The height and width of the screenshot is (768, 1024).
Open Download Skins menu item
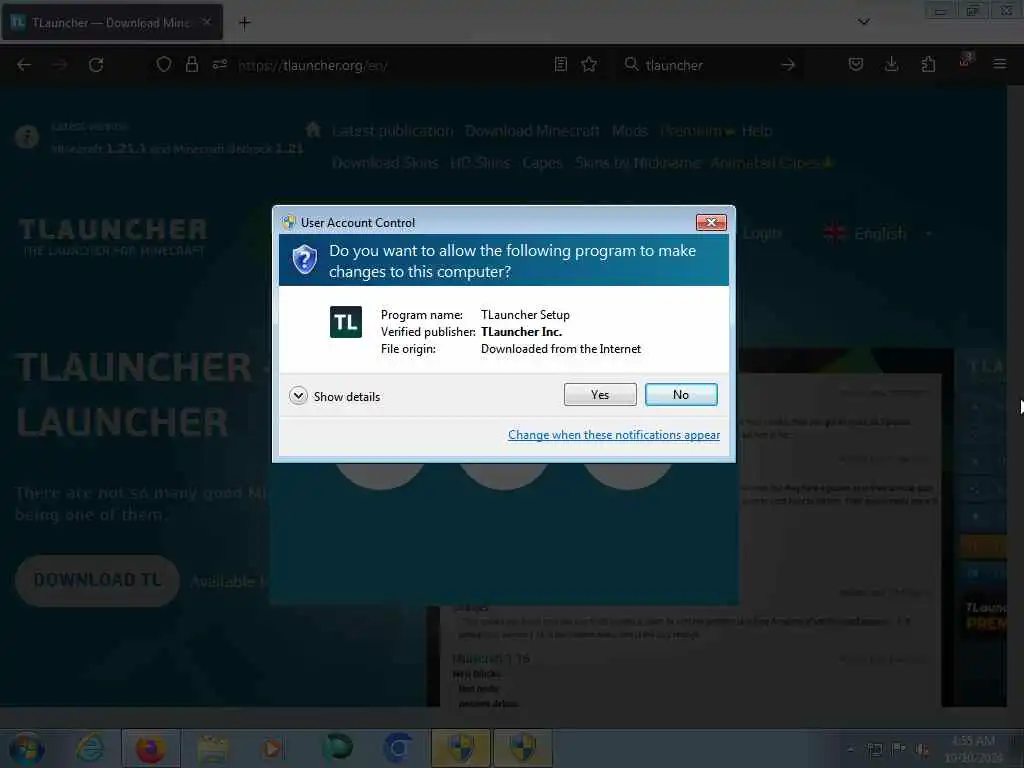pyautogui.click(x=385, y=163)
